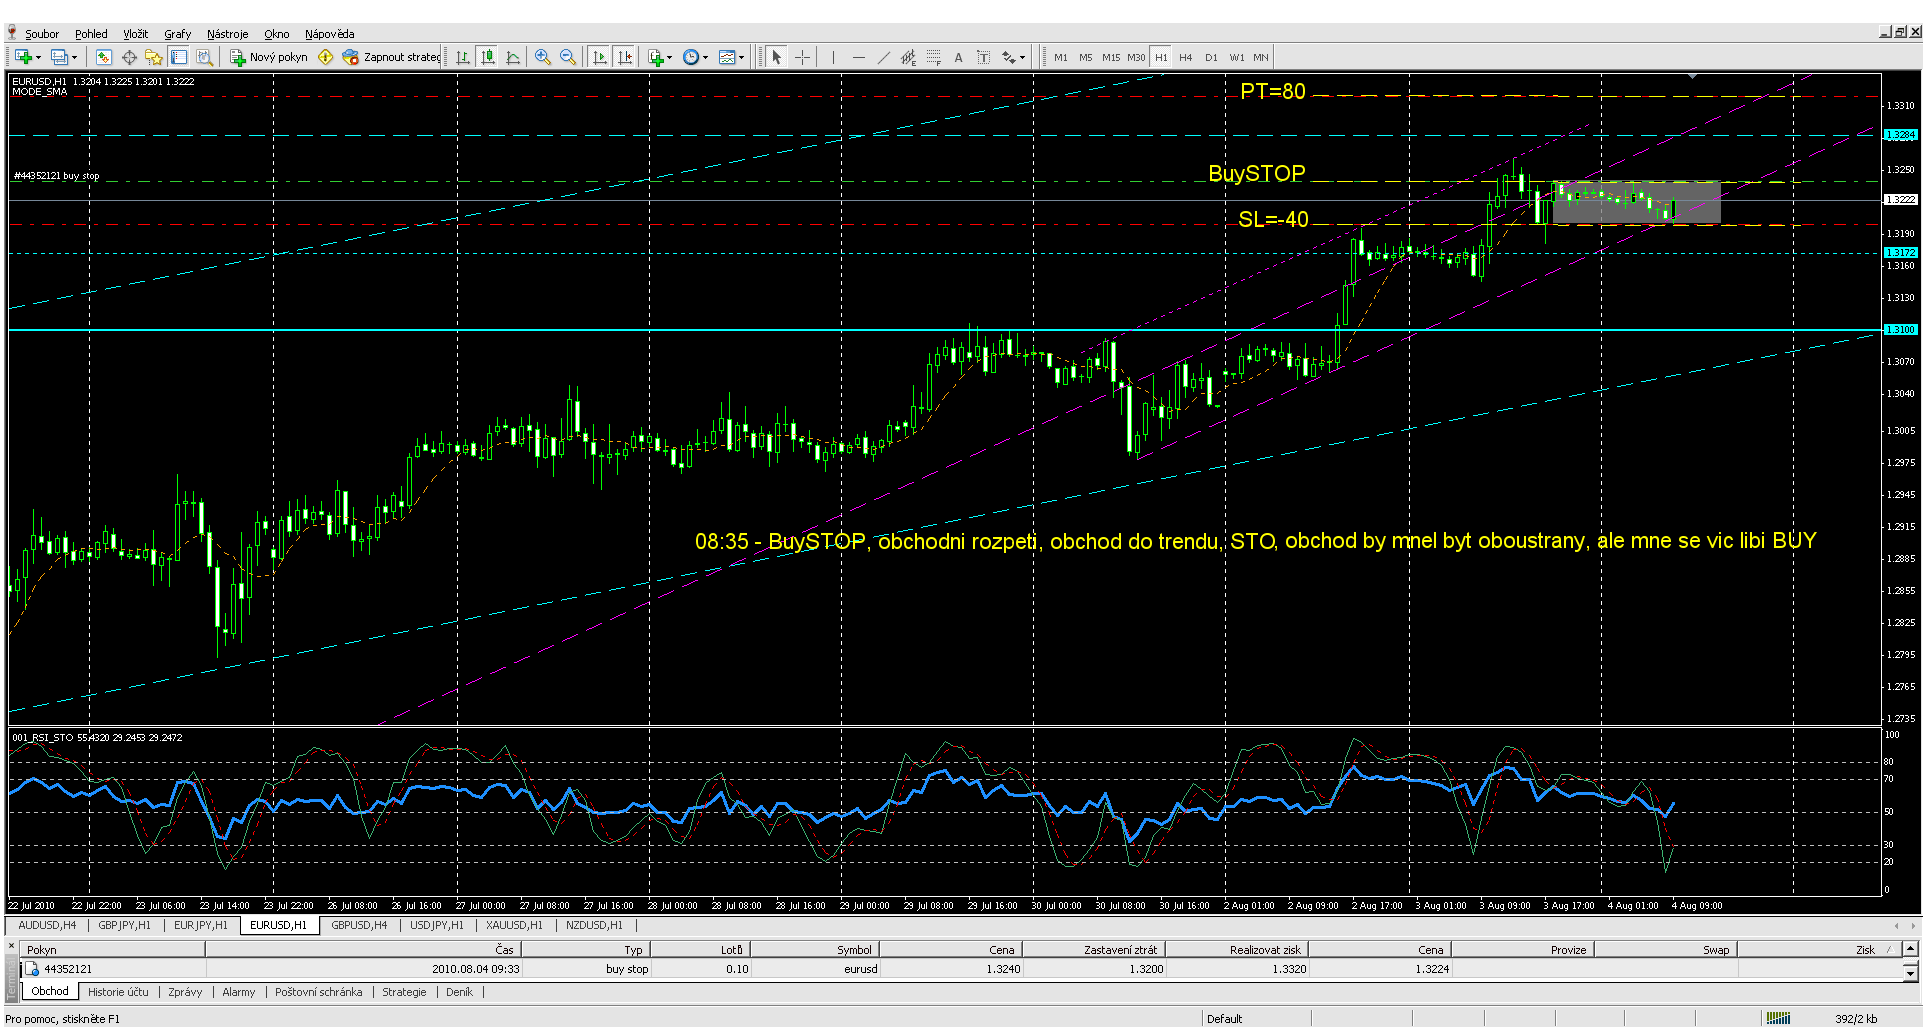Screen dimensions: 1927x1031
Task: Open the Soubor menu
Action: pos(42,34)
